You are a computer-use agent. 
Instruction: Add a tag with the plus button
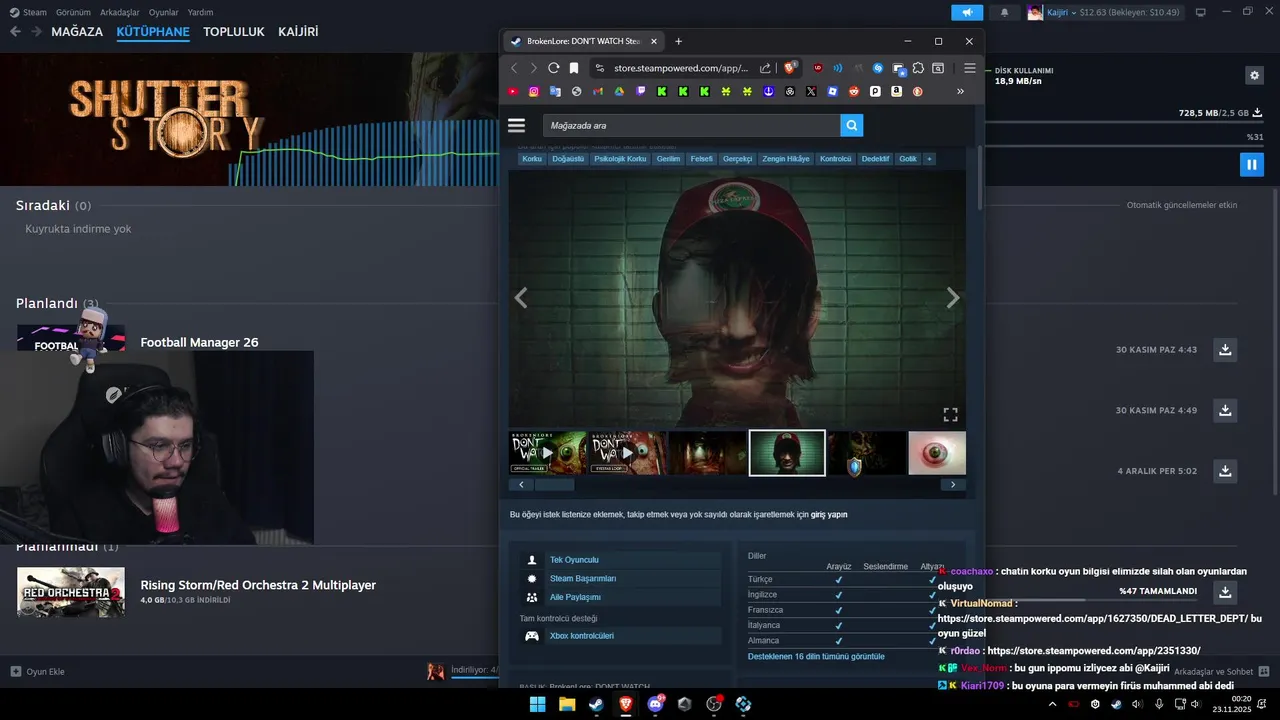[929, 159]
